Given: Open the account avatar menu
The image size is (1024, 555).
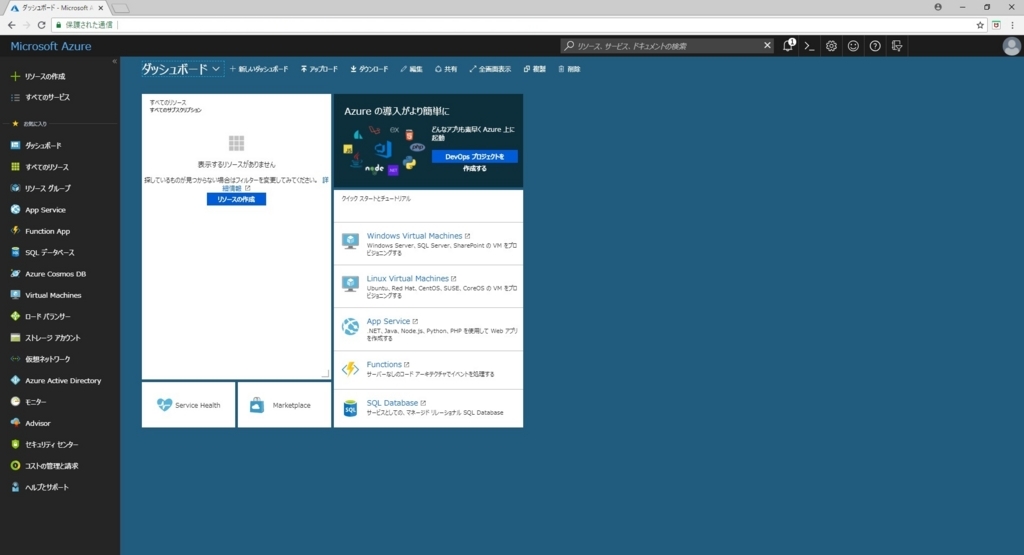Looking at the screenshot, I should (1011, 46).
